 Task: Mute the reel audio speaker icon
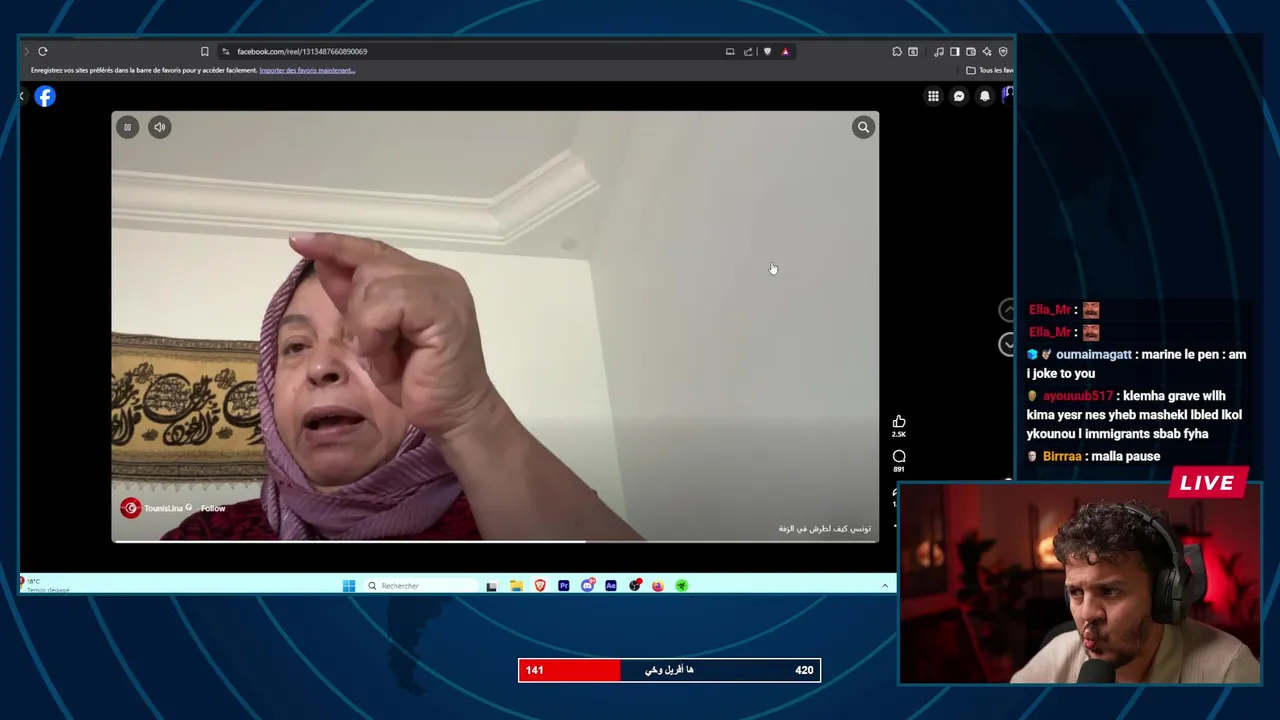point(160,127)
